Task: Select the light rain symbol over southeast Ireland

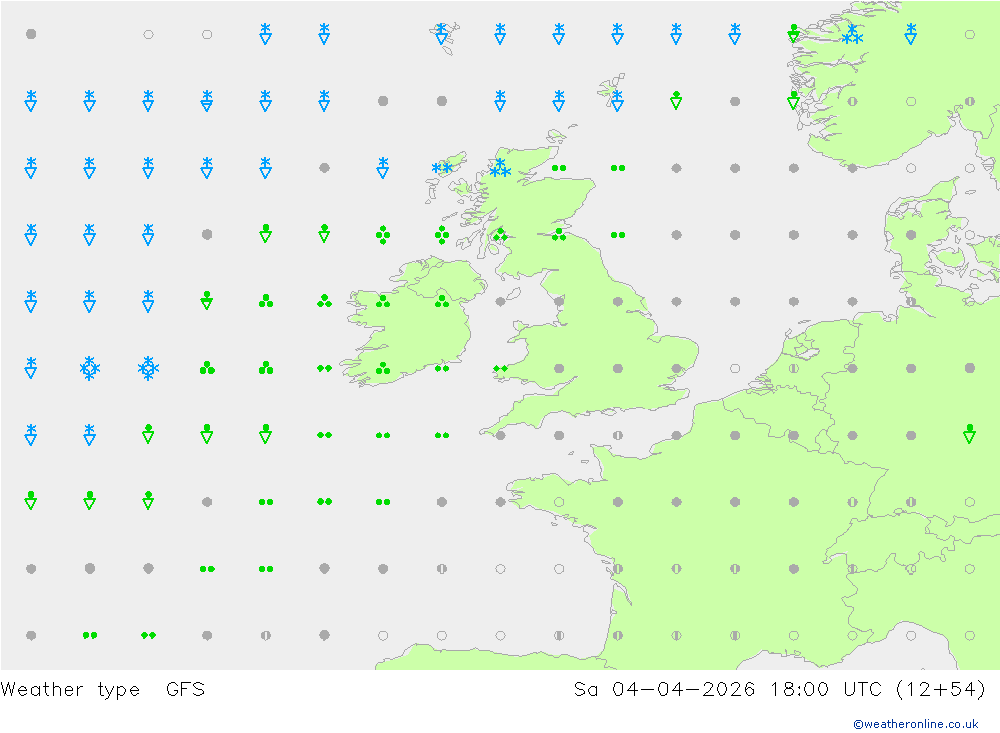Action: click(x=441, y=368)
